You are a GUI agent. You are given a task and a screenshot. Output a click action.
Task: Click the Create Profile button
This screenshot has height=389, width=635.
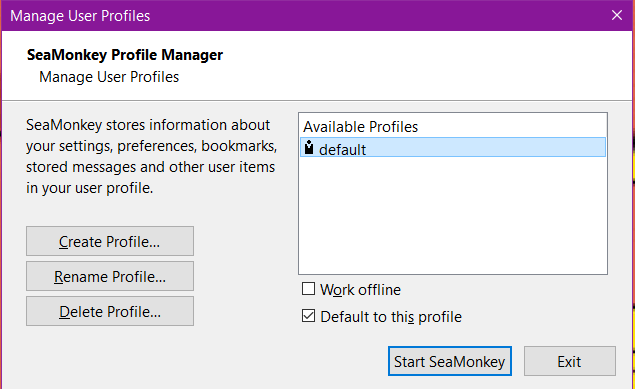pyautogui.click(x=110, y=241)
